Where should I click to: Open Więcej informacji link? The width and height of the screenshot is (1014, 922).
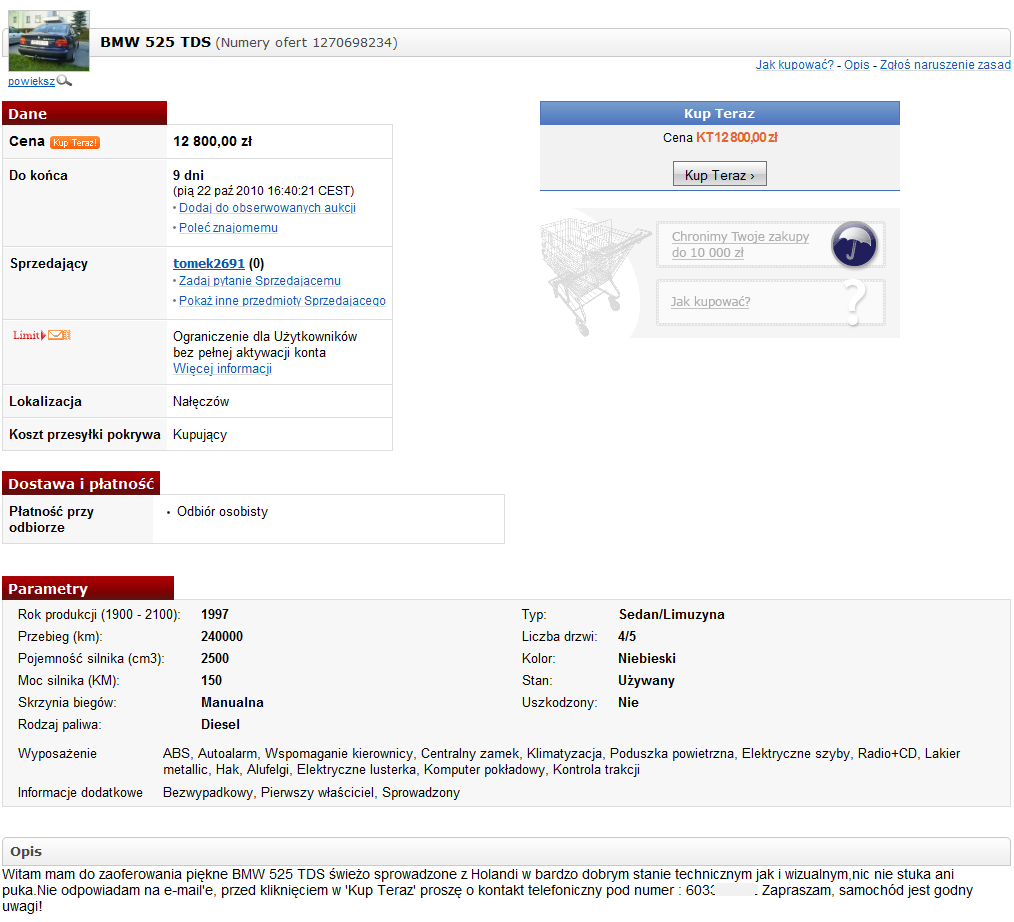tap(222, 369)
